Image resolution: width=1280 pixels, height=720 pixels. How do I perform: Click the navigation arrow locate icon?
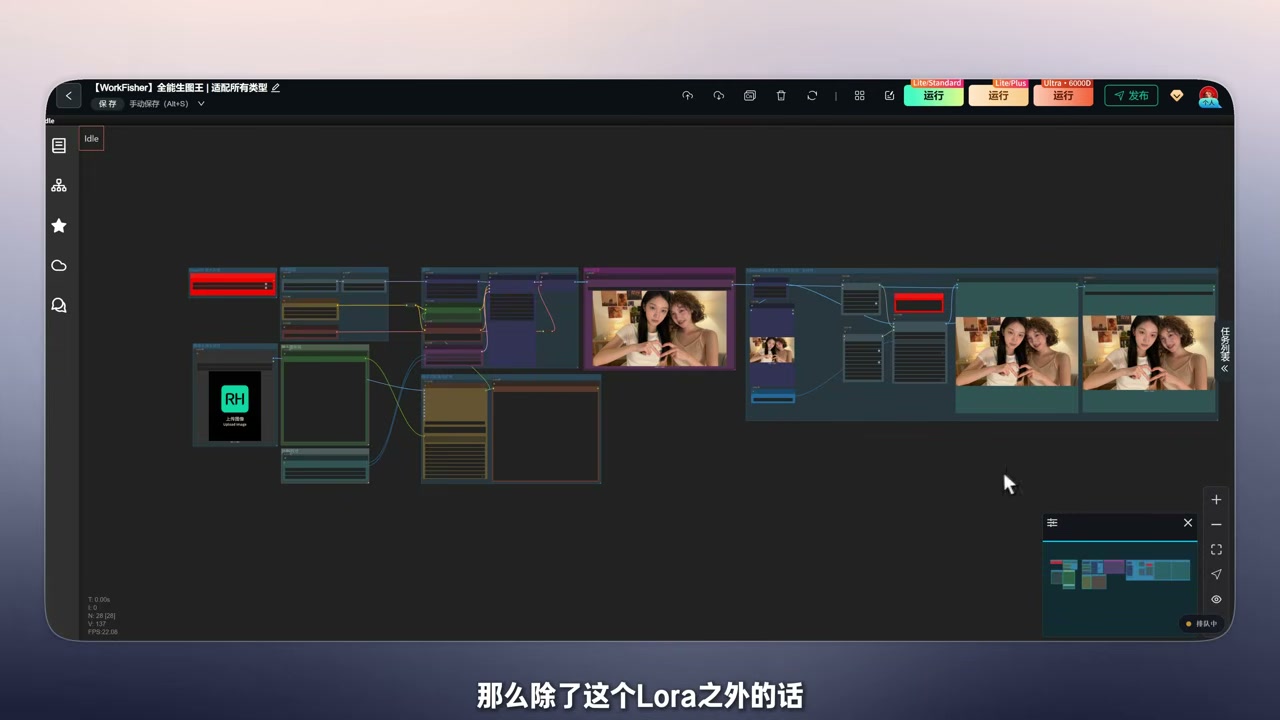[x=1216, y=575]
